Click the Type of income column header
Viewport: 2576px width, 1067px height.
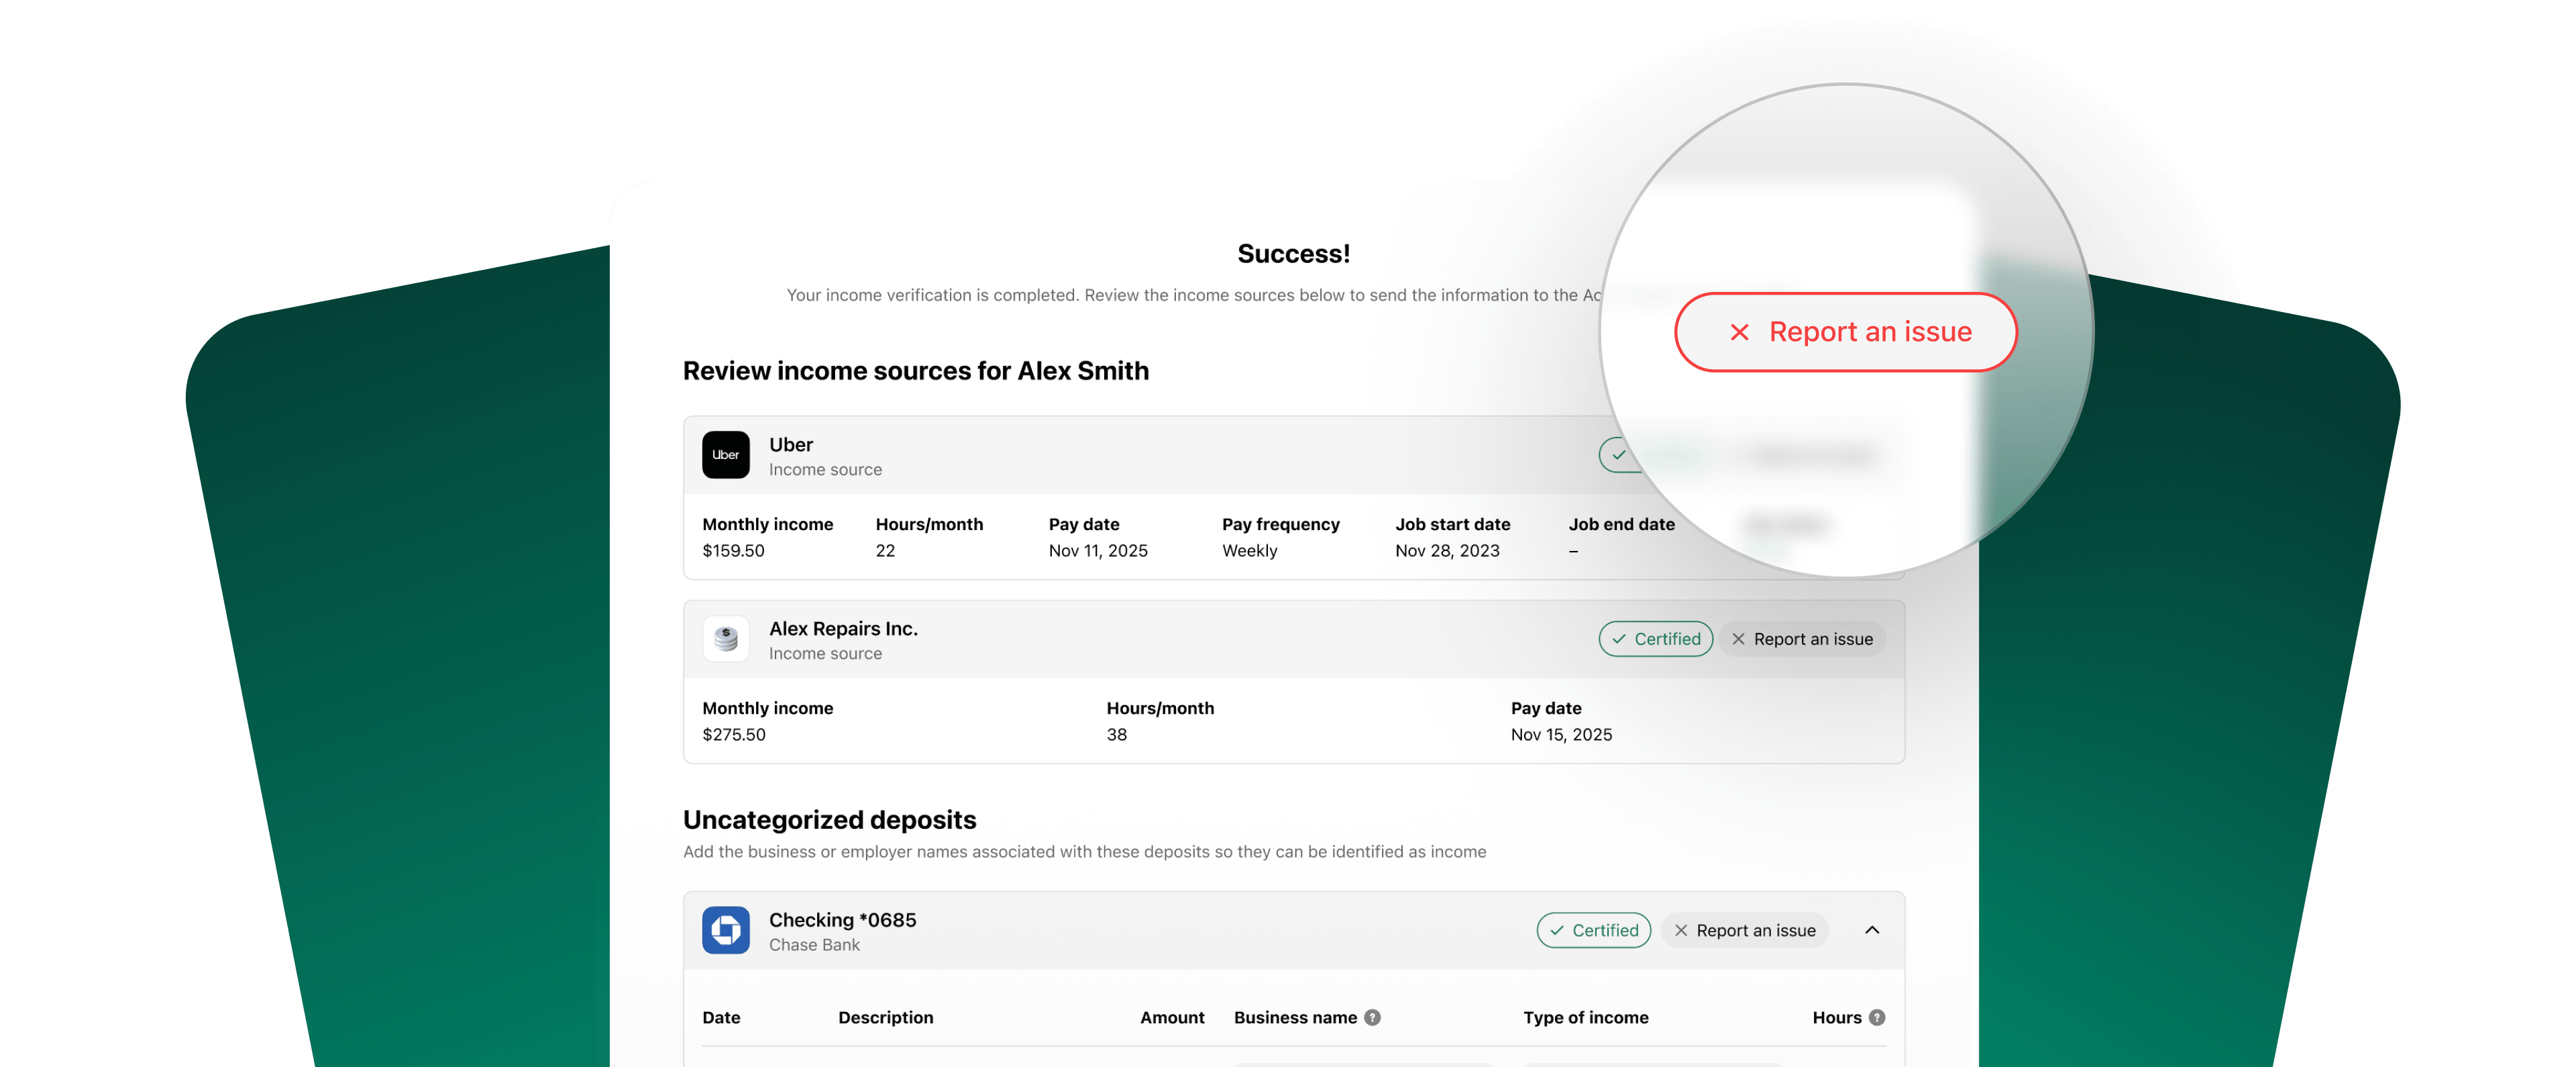tap(1585, 1017)
